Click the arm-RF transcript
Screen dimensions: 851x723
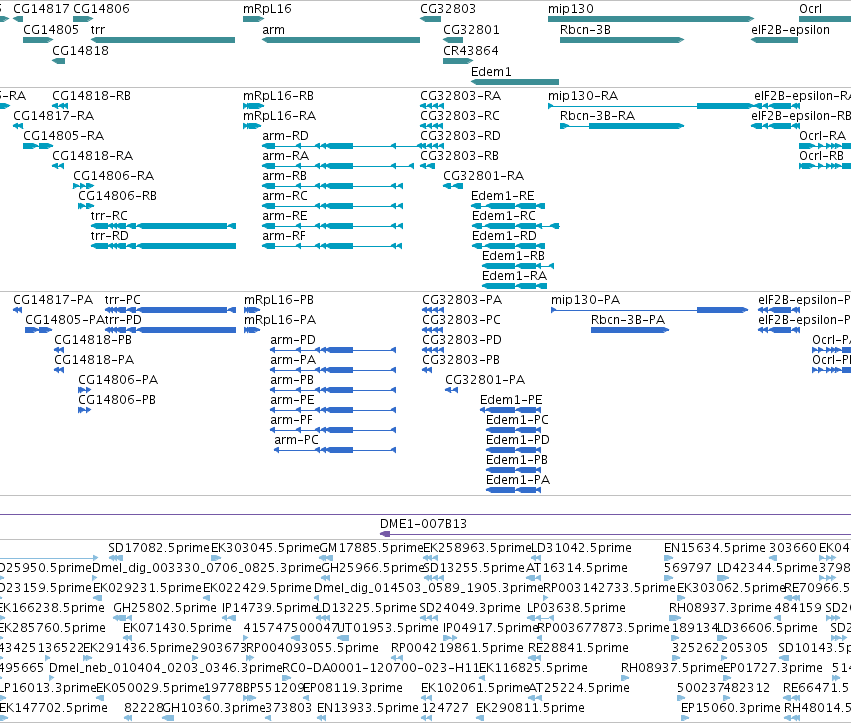click(x=333, y=246)
